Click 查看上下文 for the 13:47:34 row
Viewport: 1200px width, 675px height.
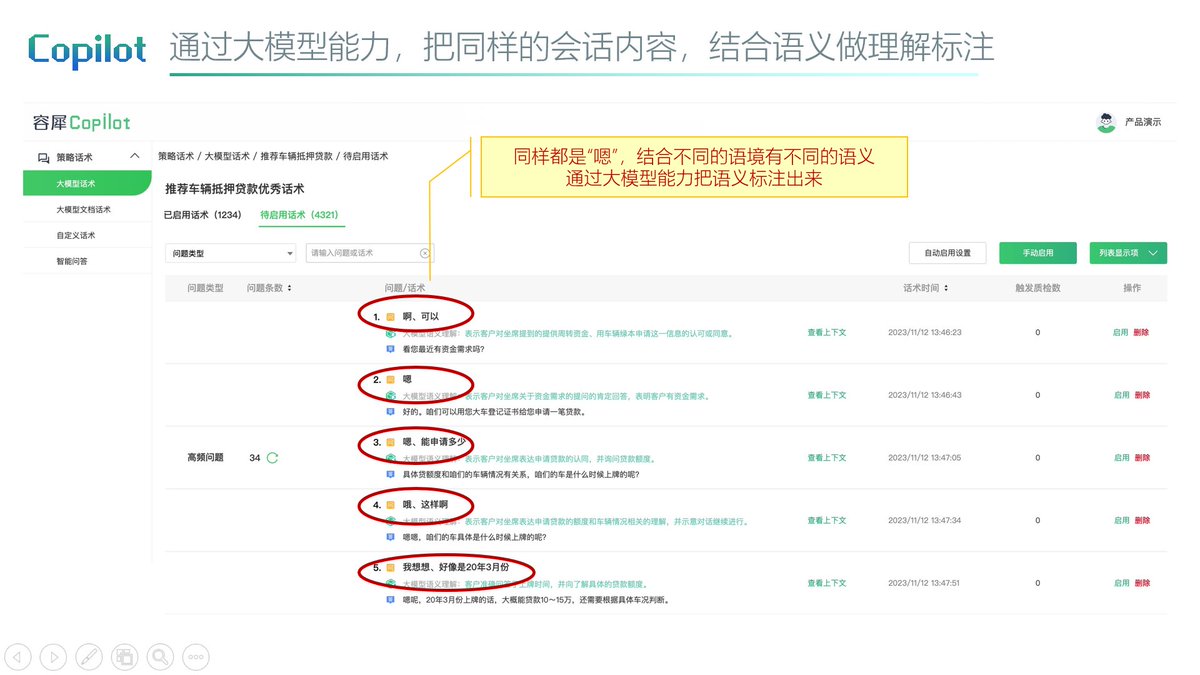[x=827, y=521]
